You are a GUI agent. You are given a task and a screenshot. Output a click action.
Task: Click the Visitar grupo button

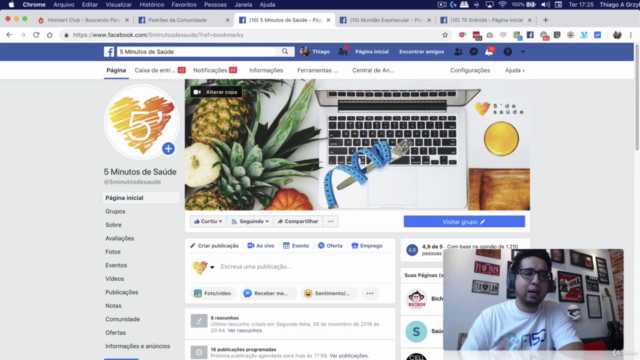(464, 222)
